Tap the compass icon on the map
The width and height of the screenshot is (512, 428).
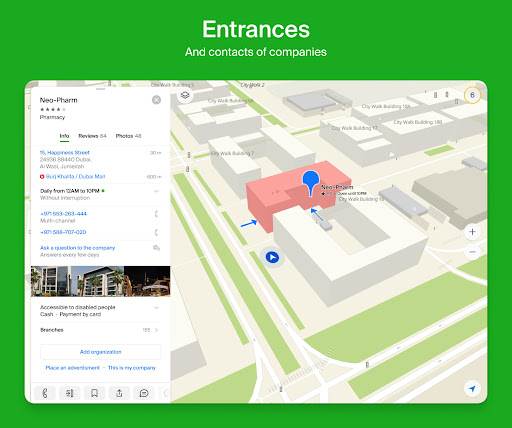point(472,95)
